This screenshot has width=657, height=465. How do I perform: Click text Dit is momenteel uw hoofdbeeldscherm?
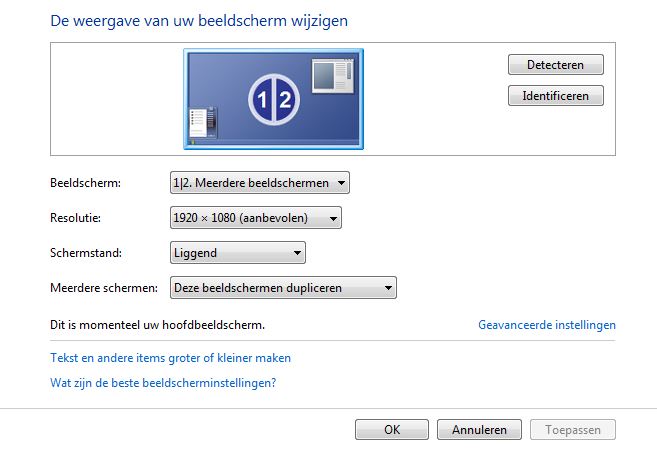coord(158,325)
